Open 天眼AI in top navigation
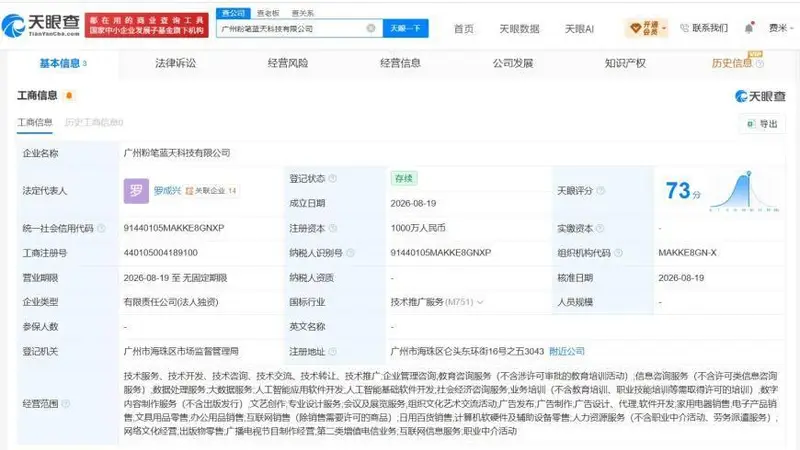800x450 pixels. pos(579,29)
